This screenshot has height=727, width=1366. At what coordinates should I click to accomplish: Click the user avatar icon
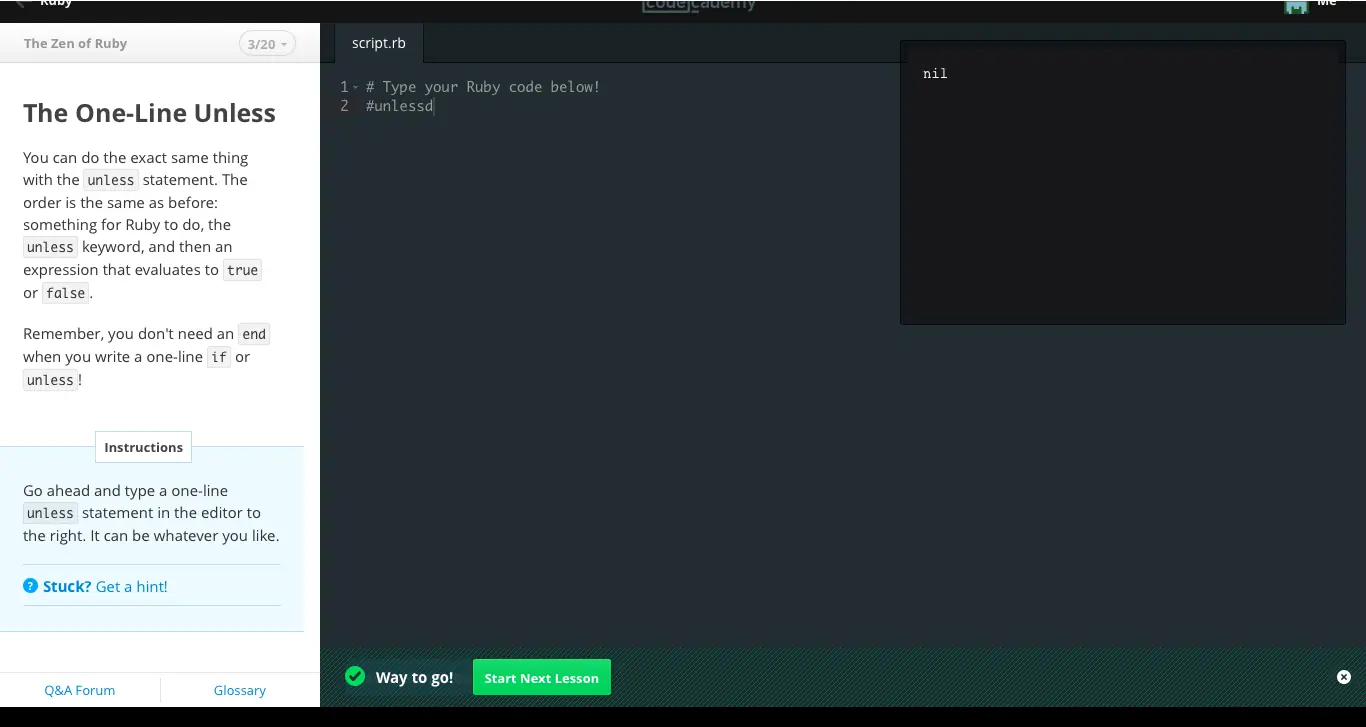coord(1296,6)
